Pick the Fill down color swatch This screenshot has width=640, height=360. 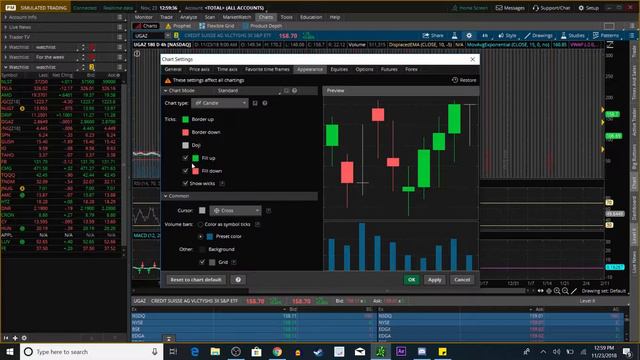196,171
